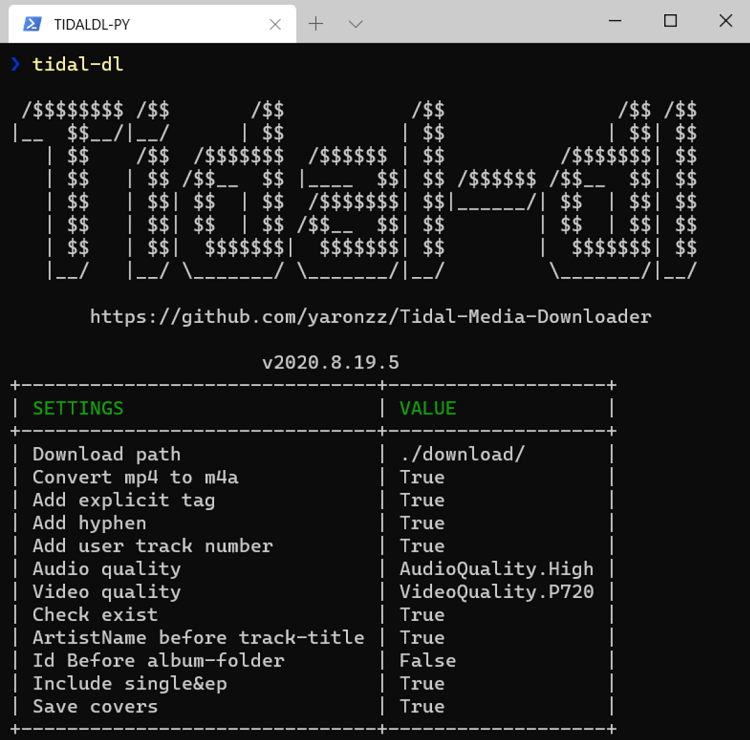Click the Check exist label
This screenshot has height=740, width=750.
pos(95,615)
